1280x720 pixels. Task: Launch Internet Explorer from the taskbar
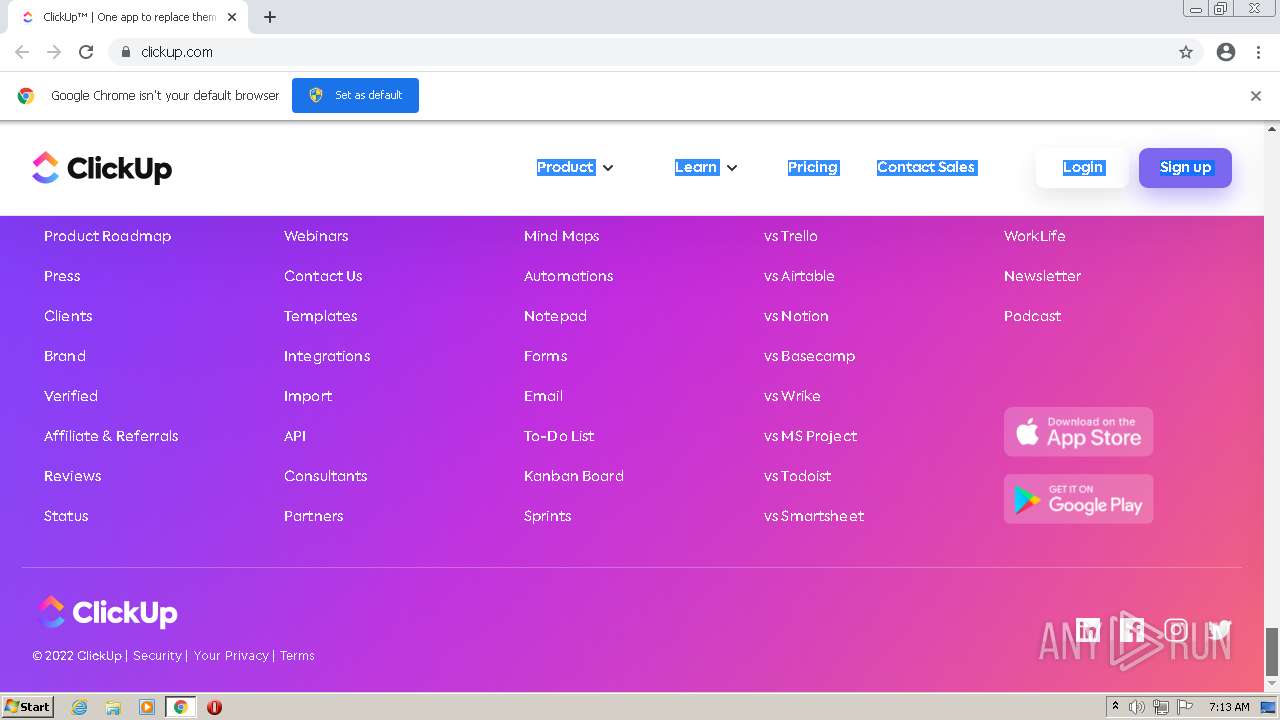80,707
